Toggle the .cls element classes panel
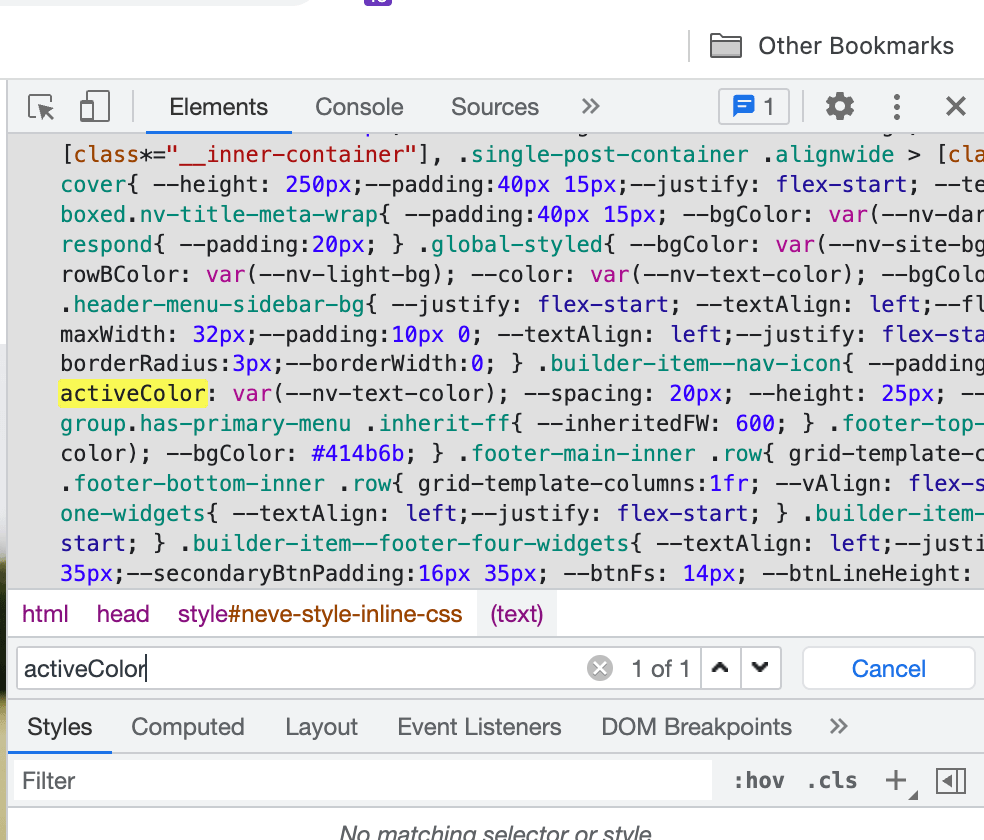The height and width of the screenshot is (840, 984). [x=832, y=781]
